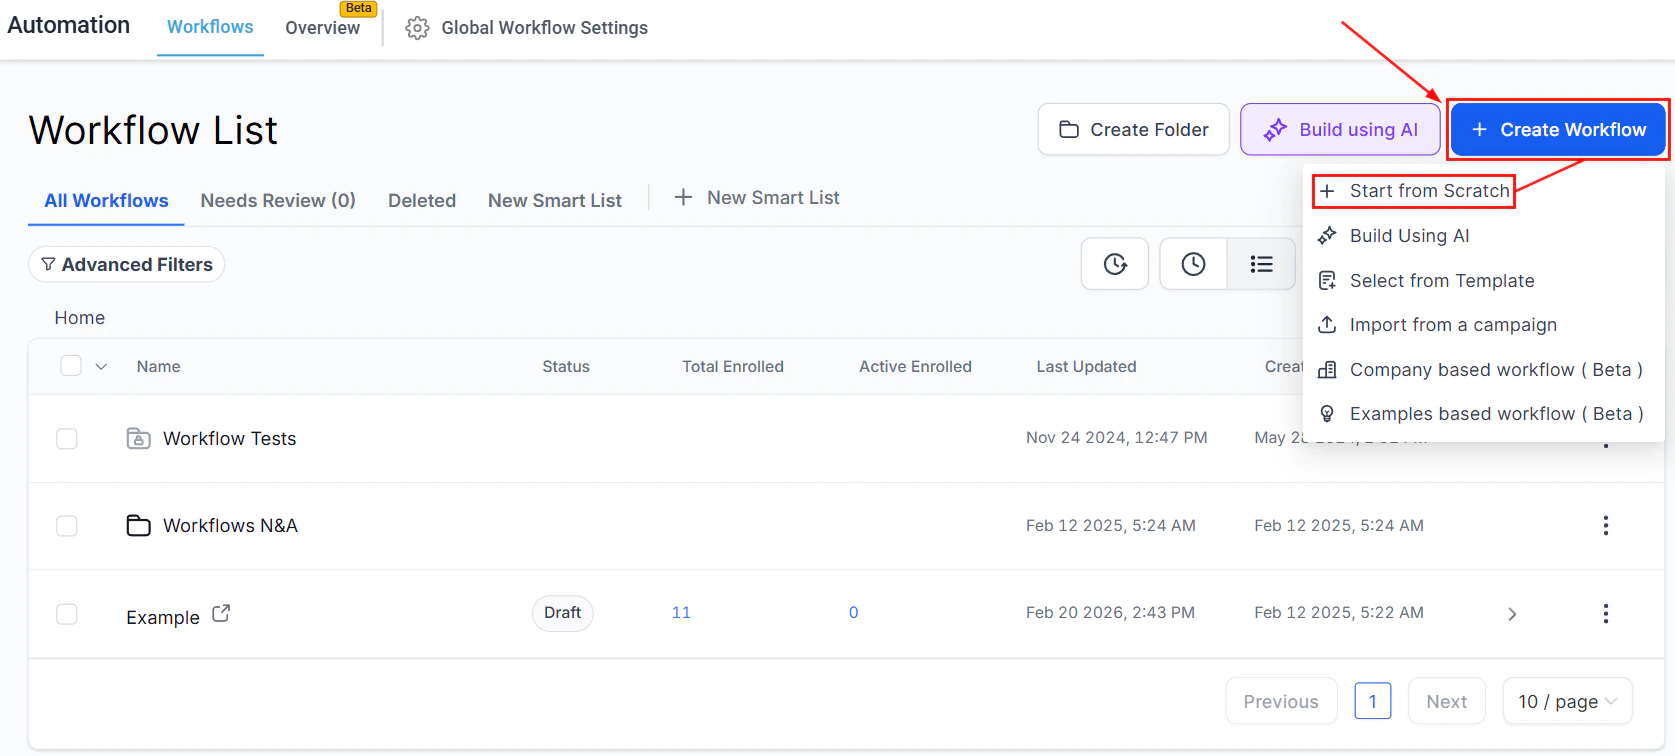Check the Example row checkbox
The height and width of the screenshot is (756, 1675).
[x=67, y=614]
